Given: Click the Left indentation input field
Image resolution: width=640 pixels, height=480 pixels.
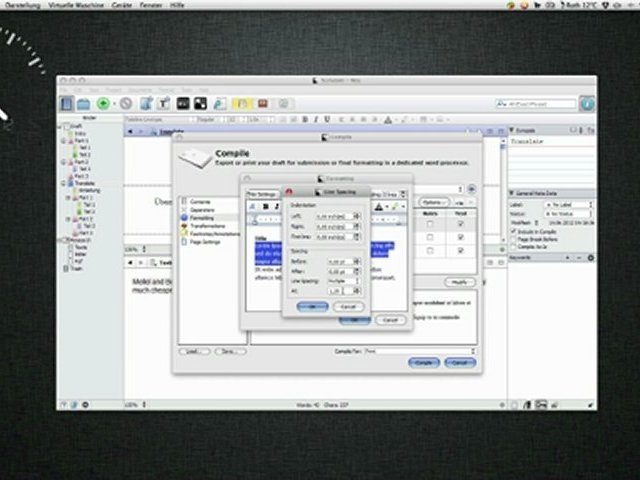Looking at the screenshot, I should pos(333,216).
